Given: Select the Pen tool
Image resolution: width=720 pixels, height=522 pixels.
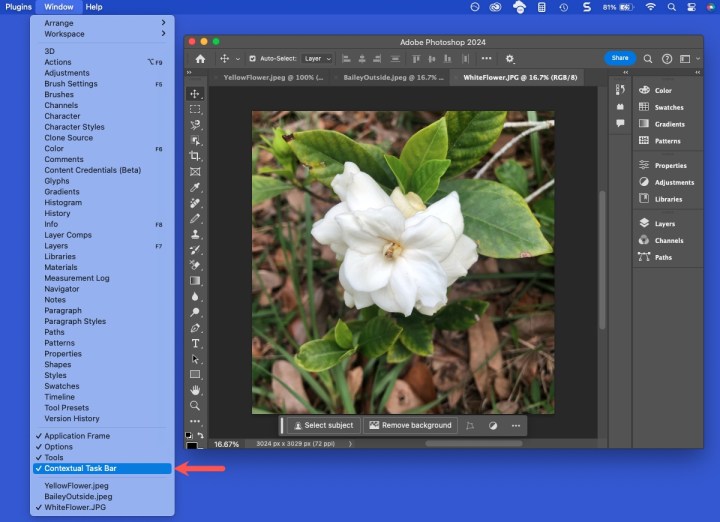Looking at the screenshot, I should 195,328.
